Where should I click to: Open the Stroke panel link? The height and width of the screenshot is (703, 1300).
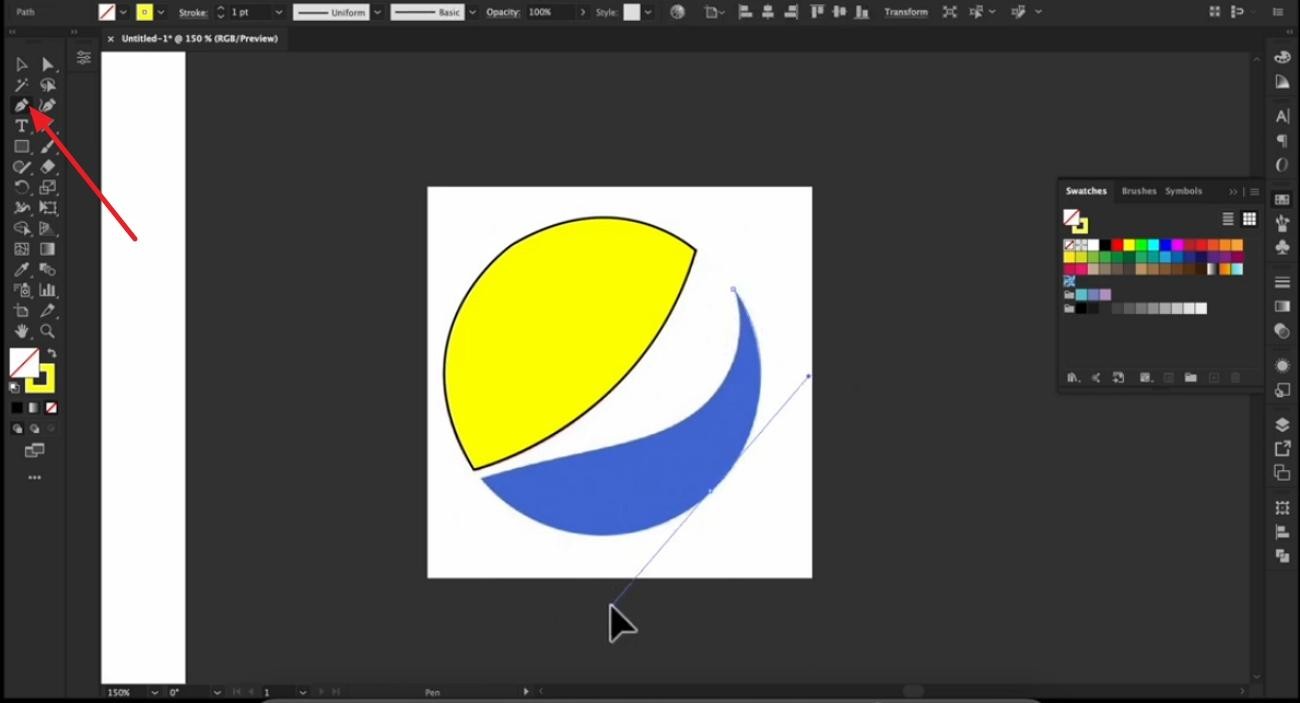[x=194, y=12]
